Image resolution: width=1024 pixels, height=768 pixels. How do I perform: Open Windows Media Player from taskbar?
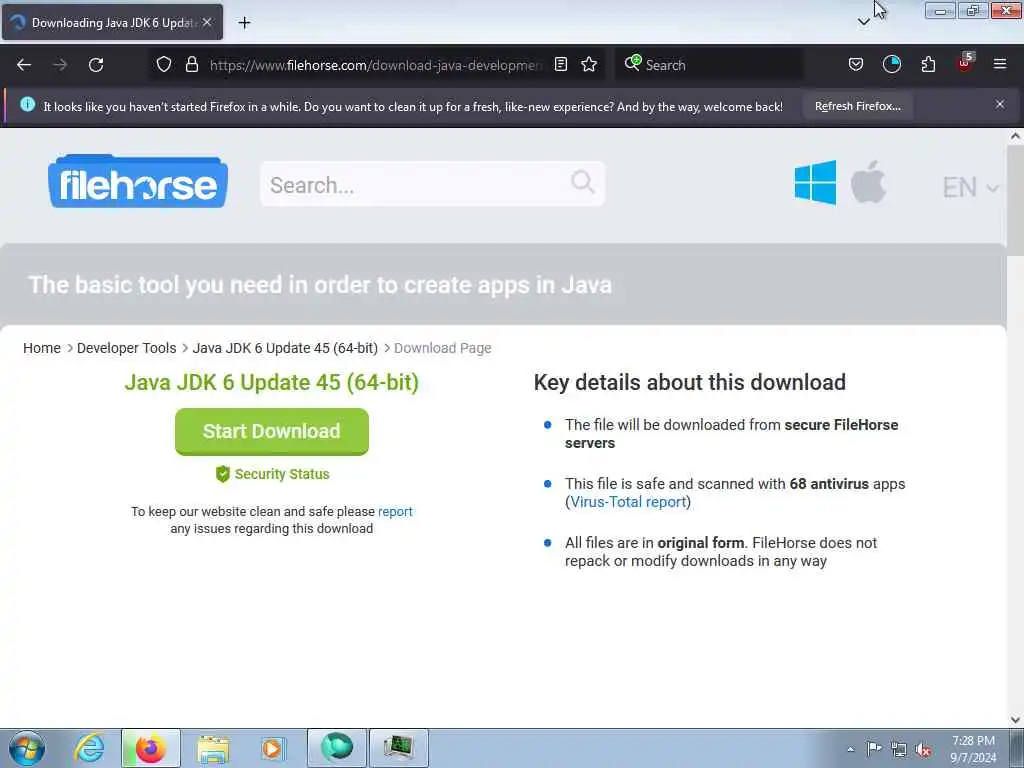click(273, 748)
